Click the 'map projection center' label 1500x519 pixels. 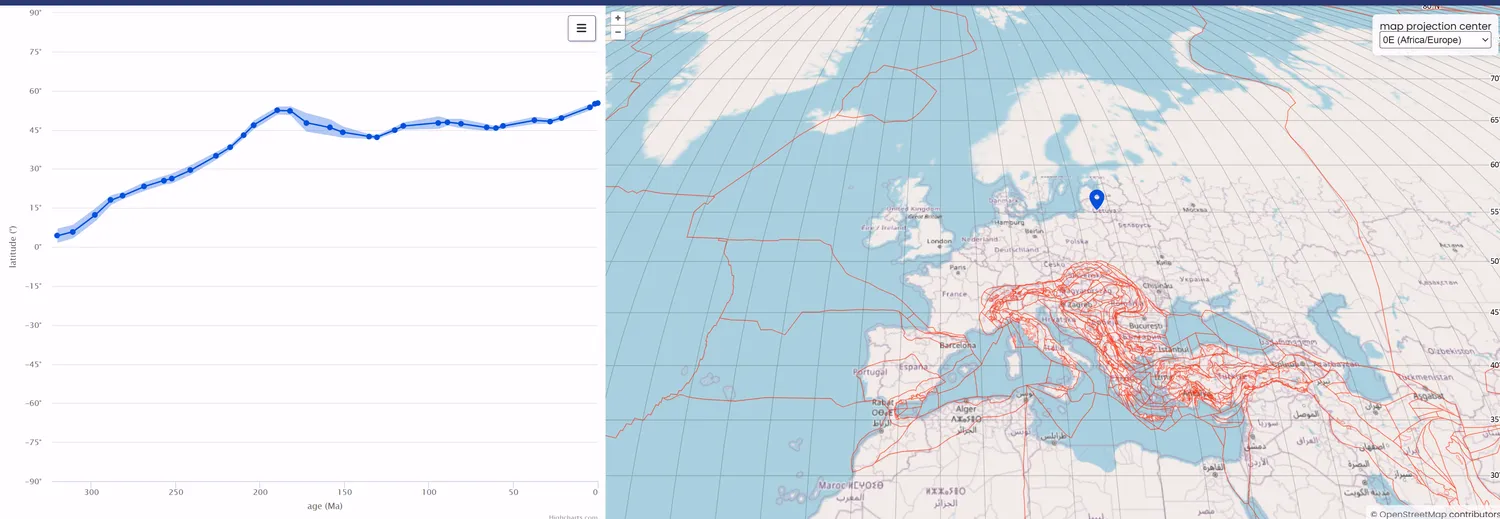(x=1435, y=26)
